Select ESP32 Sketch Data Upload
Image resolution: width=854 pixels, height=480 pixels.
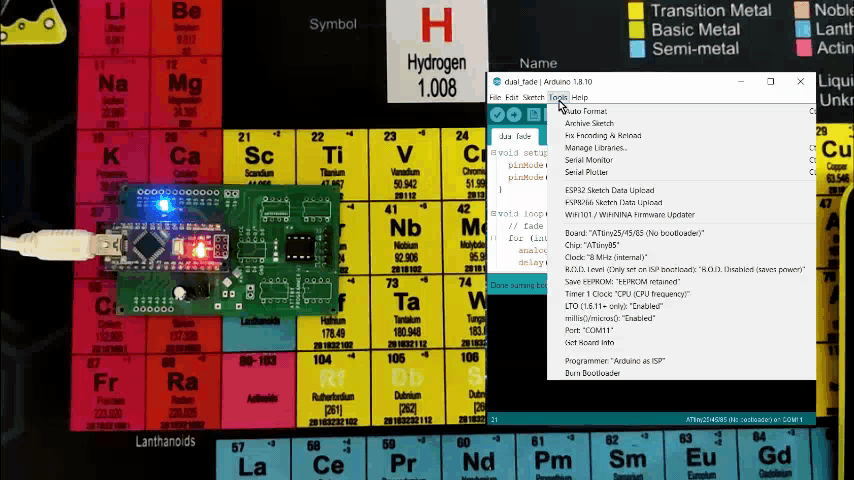(681, 190)
